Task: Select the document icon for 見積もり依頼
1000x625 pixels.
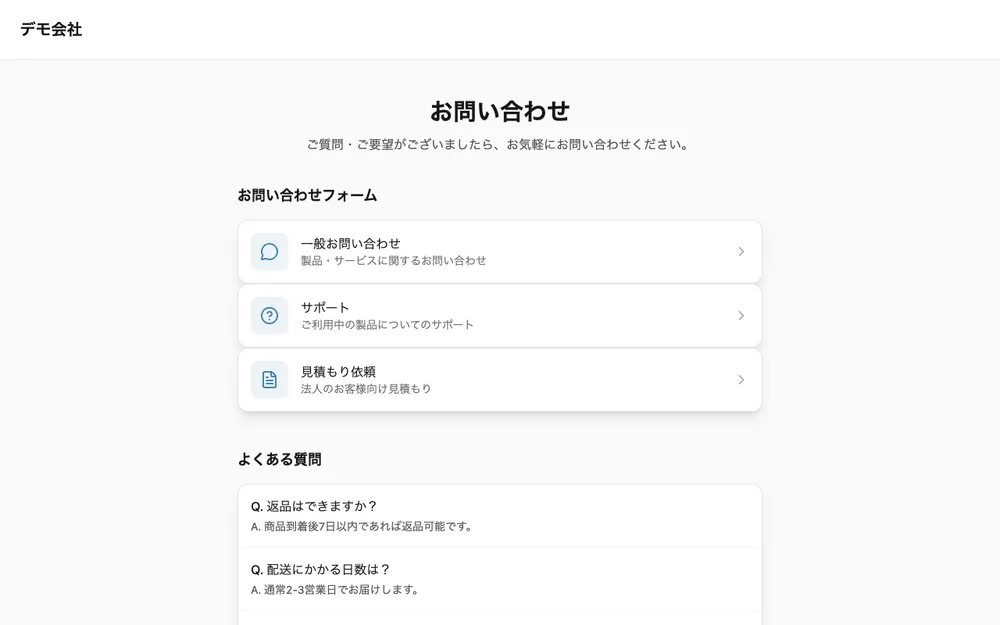Action: 269,379
